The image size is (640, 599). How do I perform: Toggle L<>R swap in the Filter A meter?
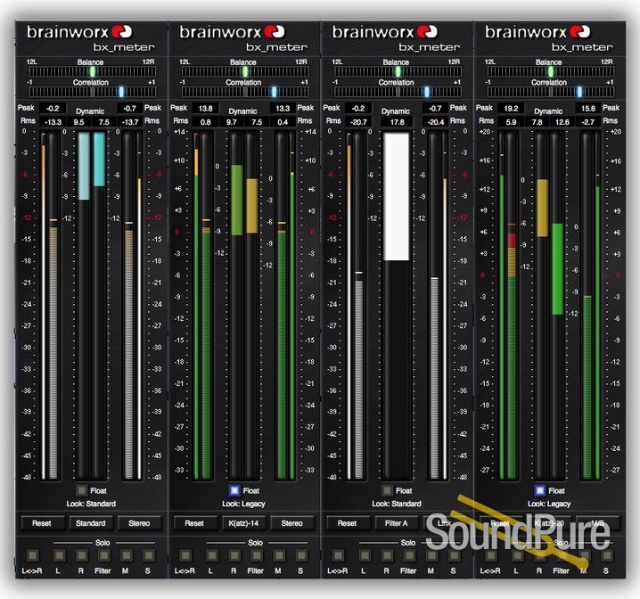[x=338, y=555]
